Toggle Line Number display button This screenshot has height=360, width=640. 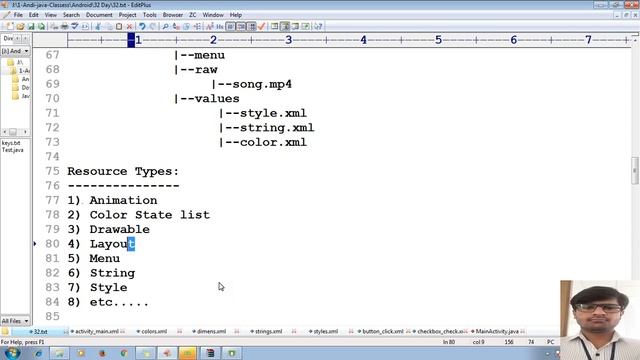pyautogui.click(x=251, y=27)
